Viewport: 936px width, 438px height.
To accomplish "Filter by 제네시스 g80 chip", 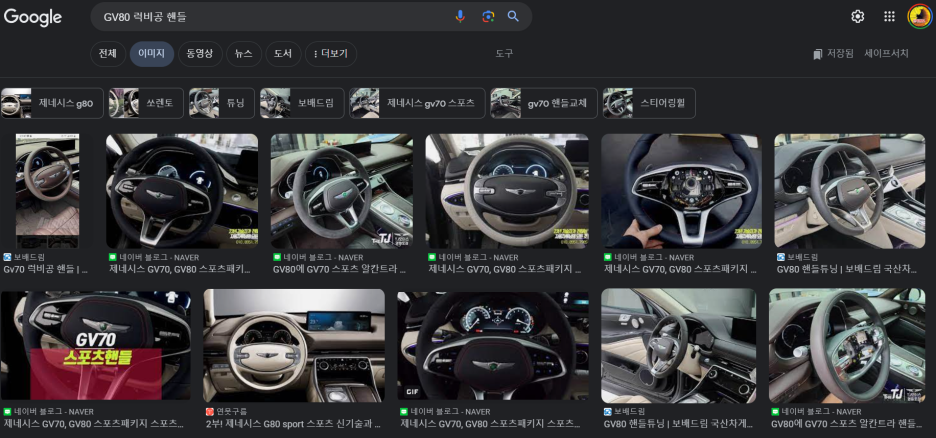I will pyautogui.click(x=52, y=103).
